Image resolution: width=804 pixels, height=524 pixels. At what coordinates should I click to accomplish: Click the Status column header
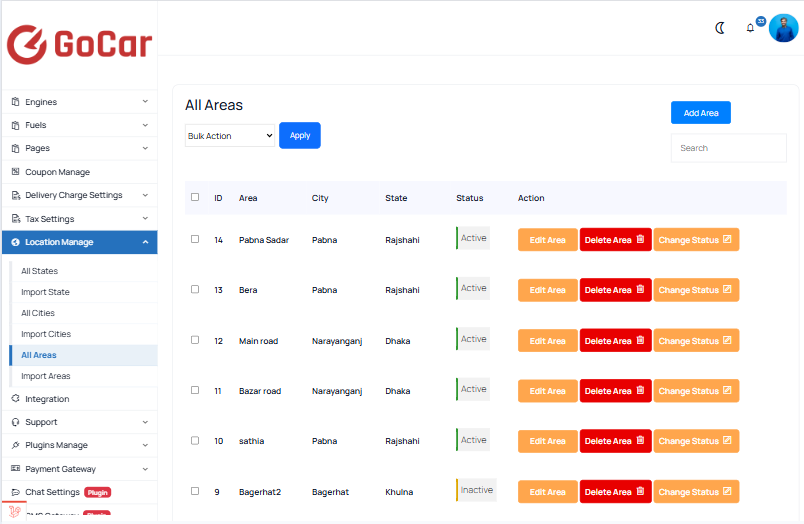coord(470,198)
